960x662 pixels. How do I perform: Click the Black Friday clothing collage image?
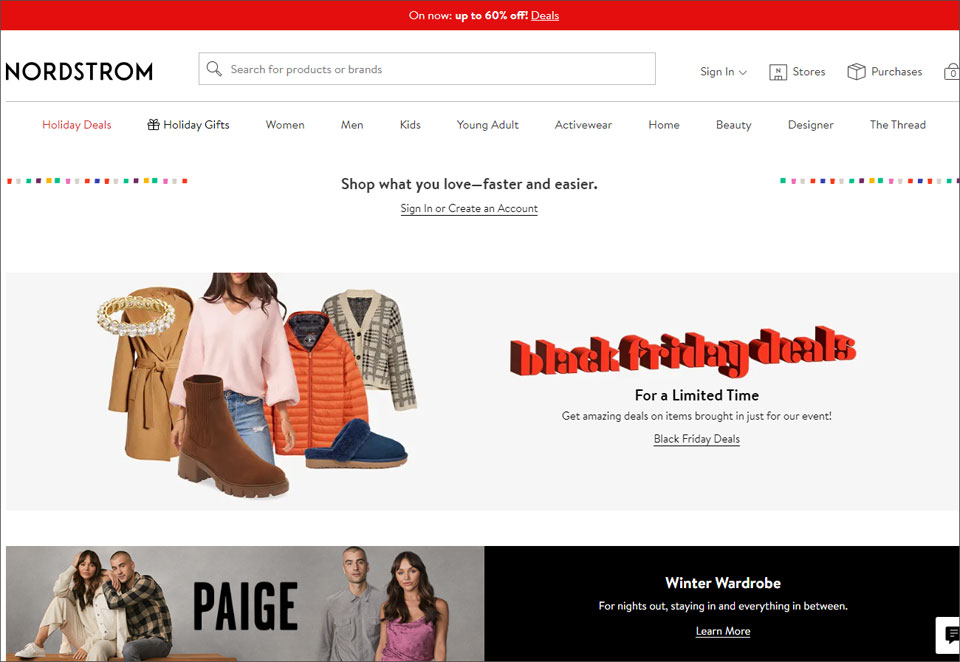pyautogui.click(x=257, y=386)
